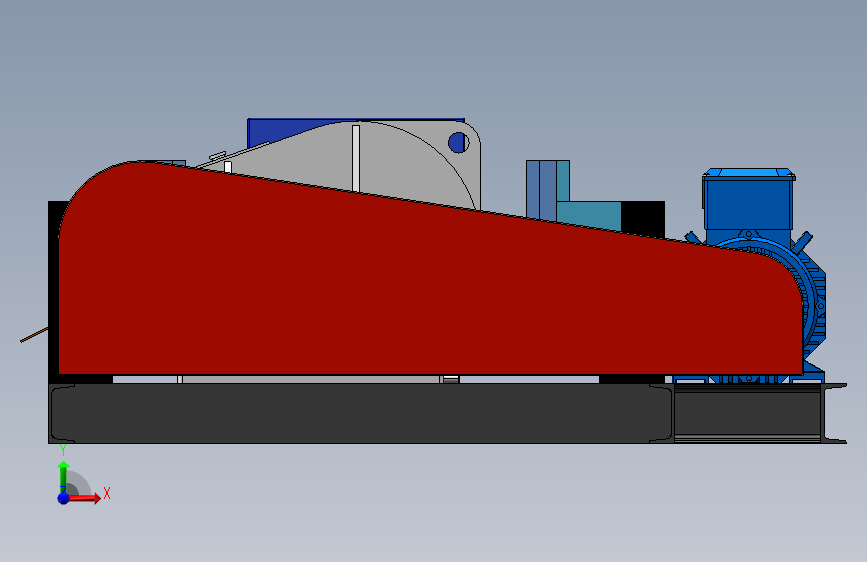Select the blue electric motor terminal box

748,199
